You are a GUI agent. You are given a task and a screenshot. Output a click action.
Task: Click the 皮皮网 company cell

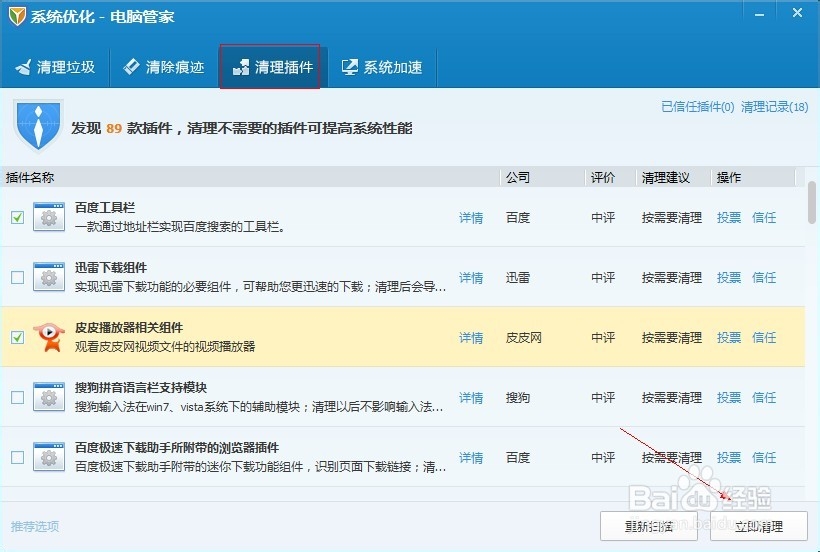(523, 338)
